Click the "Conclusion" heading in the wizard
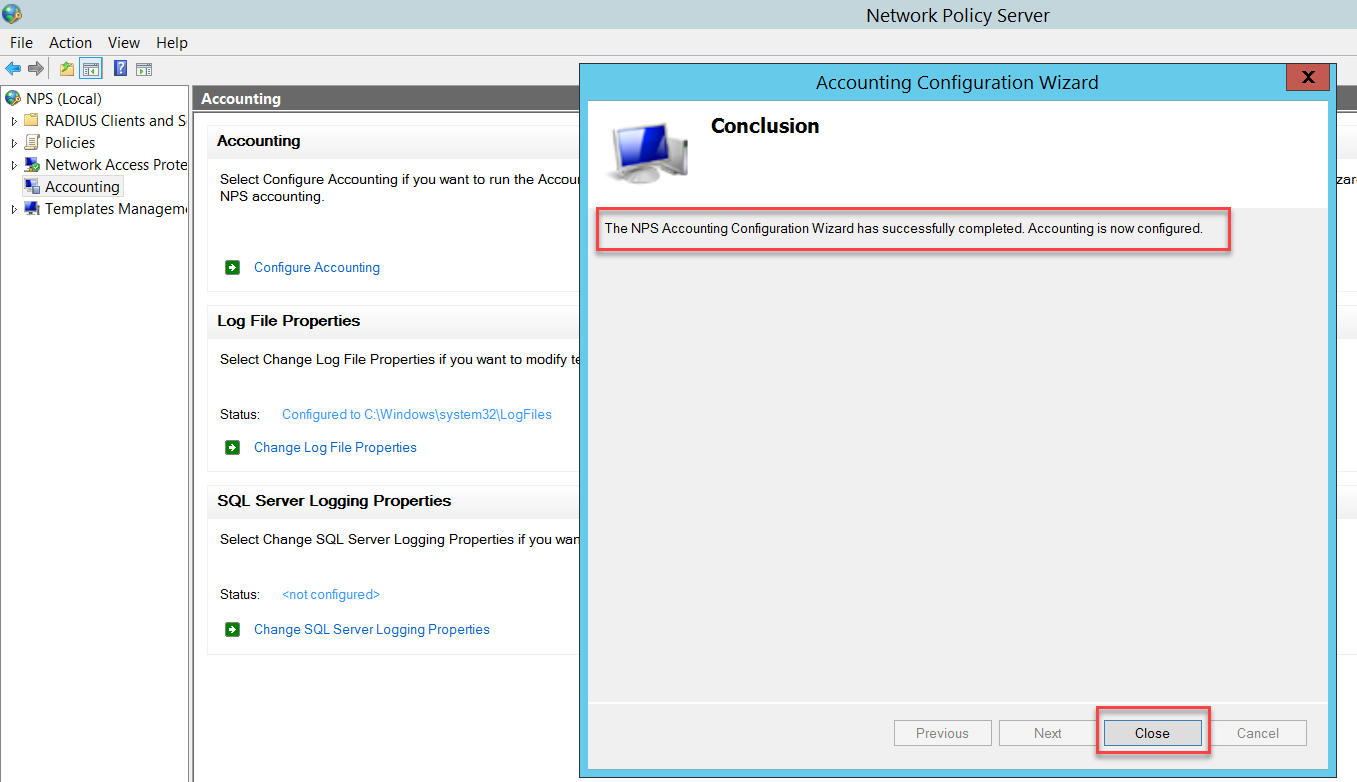Viewport: 1357px width, 782px height. (765, 126)
